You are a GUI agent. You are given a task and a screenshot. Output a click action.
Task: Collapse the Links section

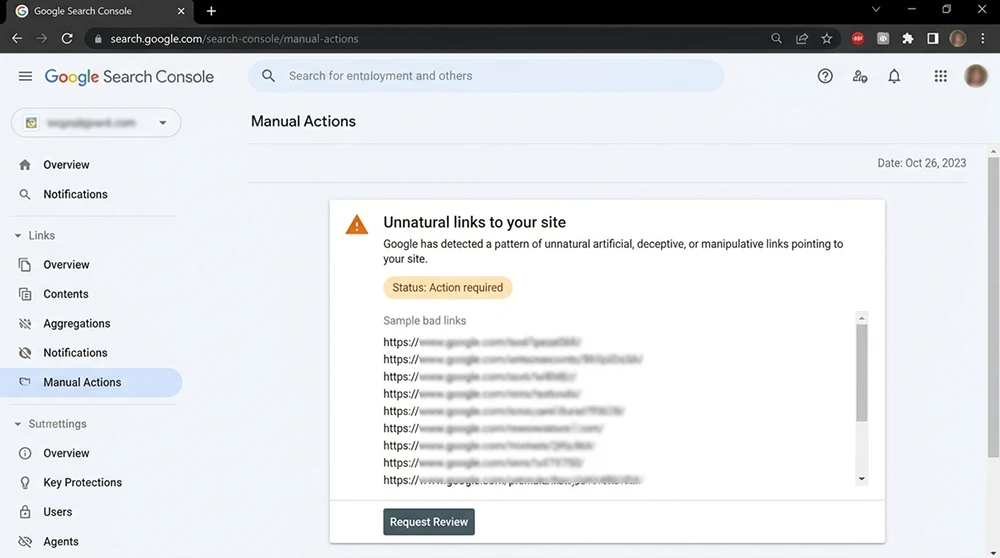click(18, 235)
